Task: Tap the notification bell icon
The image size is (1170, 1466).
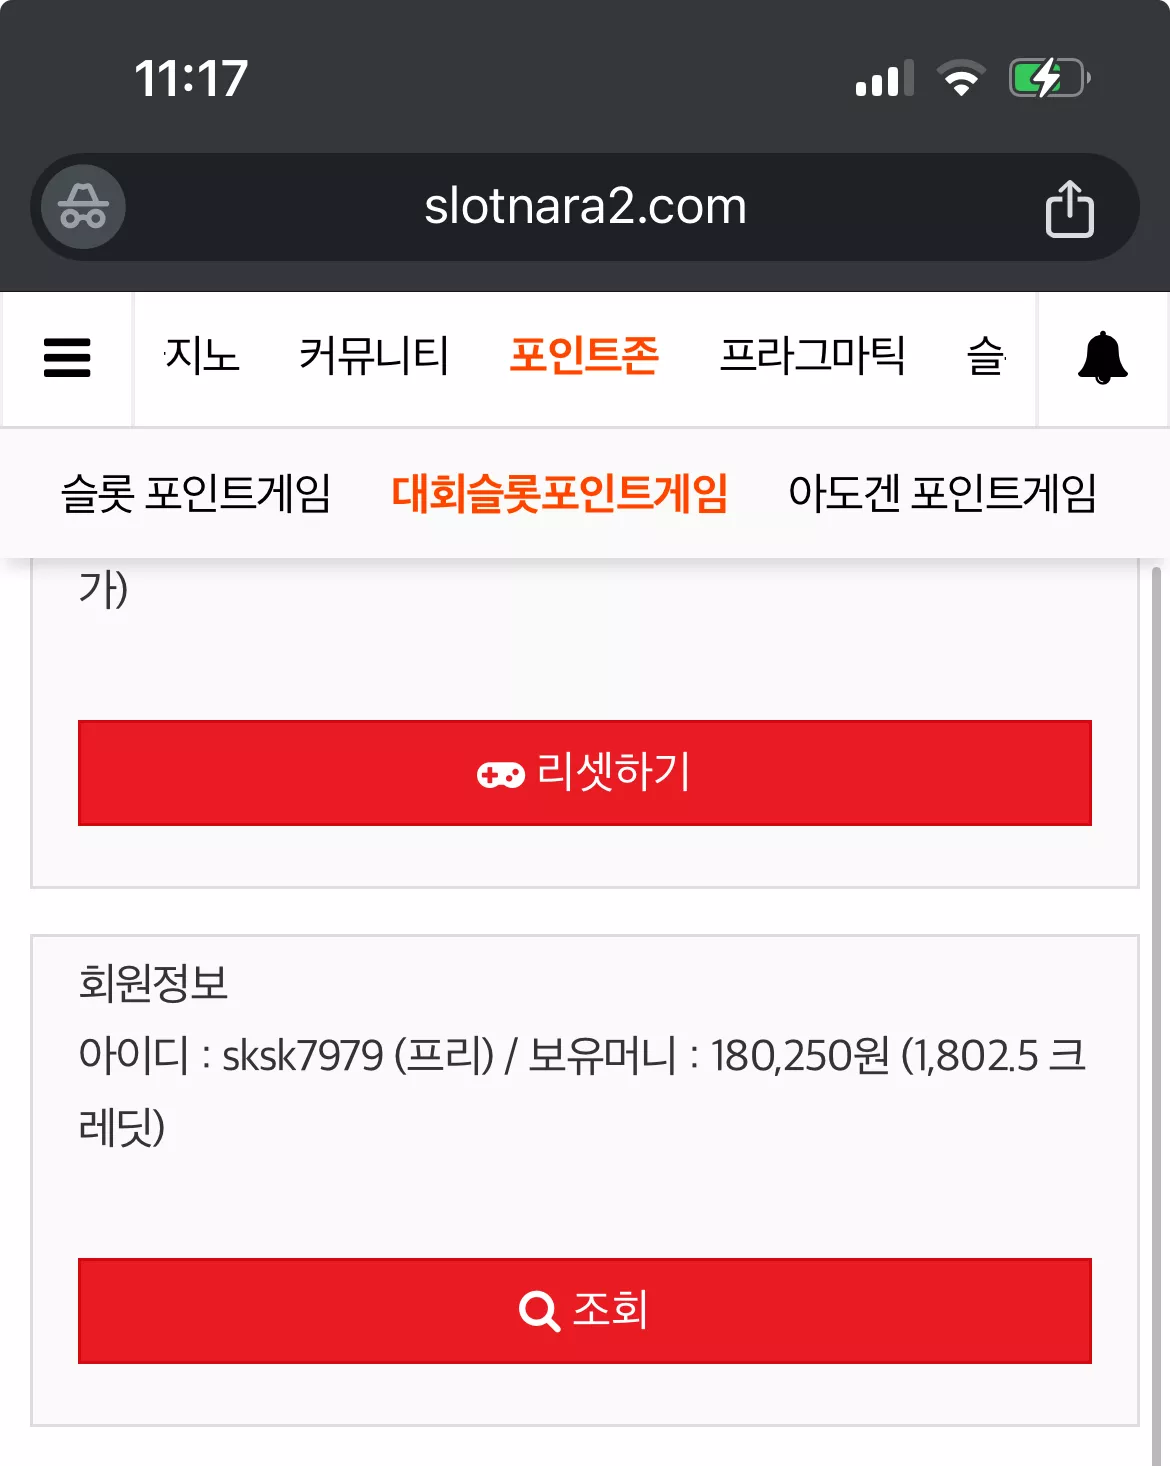Action: coord(1102,357)
